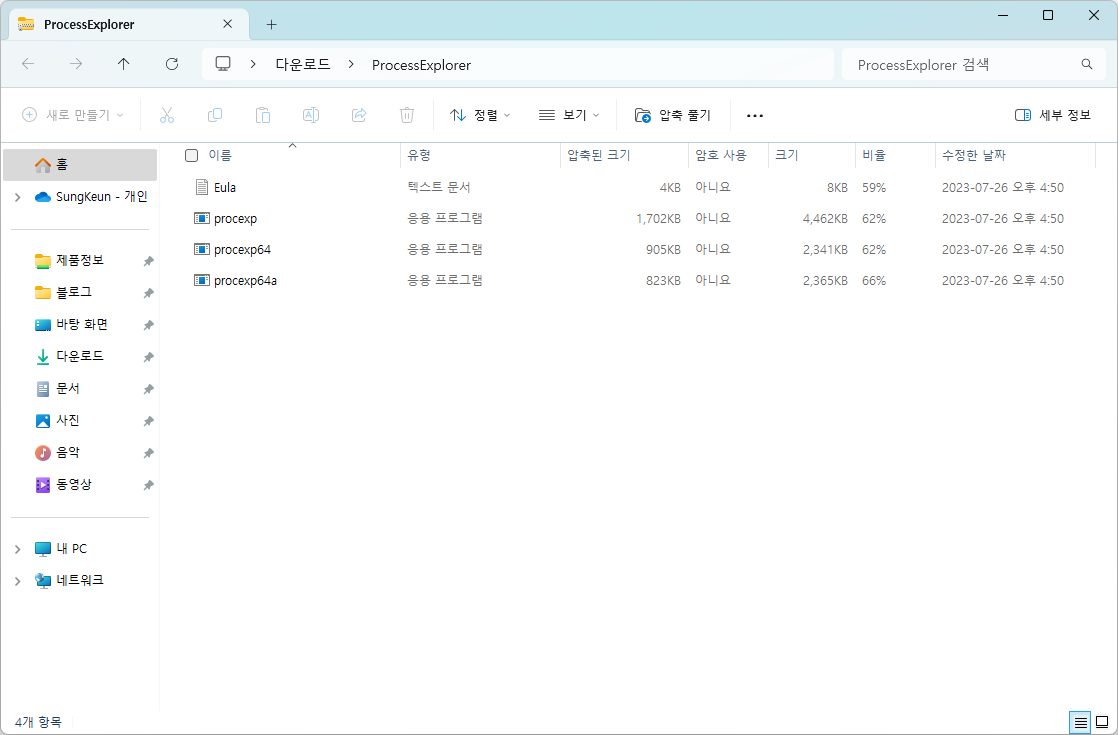Image resolution: width=1118 pixels, height=735 pixels.
Task: Click the PC monitor icon in address bar
Action: tap(223, 64)
